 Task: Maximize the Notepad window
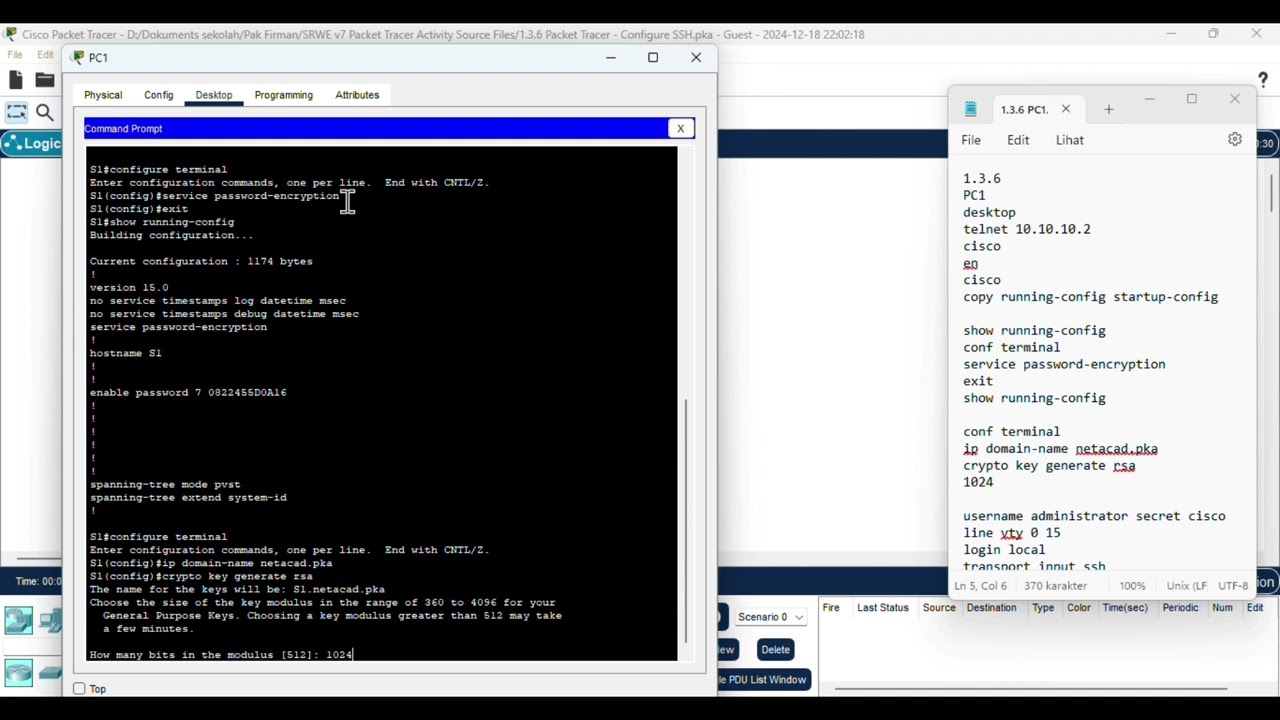click(x=1192, y=99)
